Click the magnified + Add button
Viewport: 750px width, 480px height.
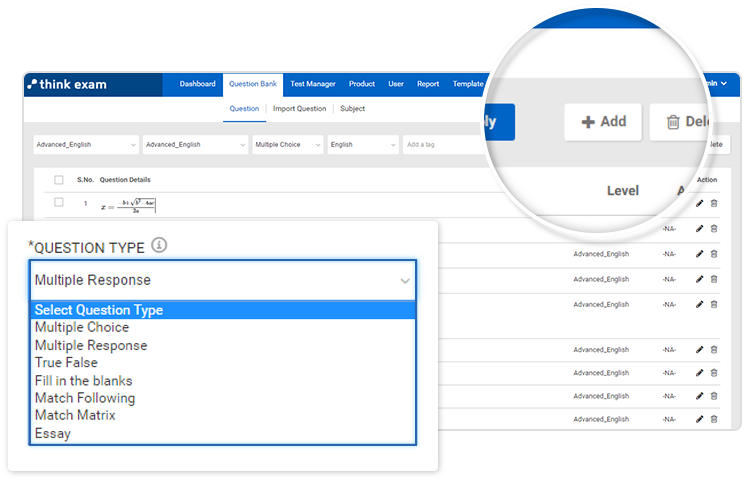pyautogui.click(x=603, y=122)
